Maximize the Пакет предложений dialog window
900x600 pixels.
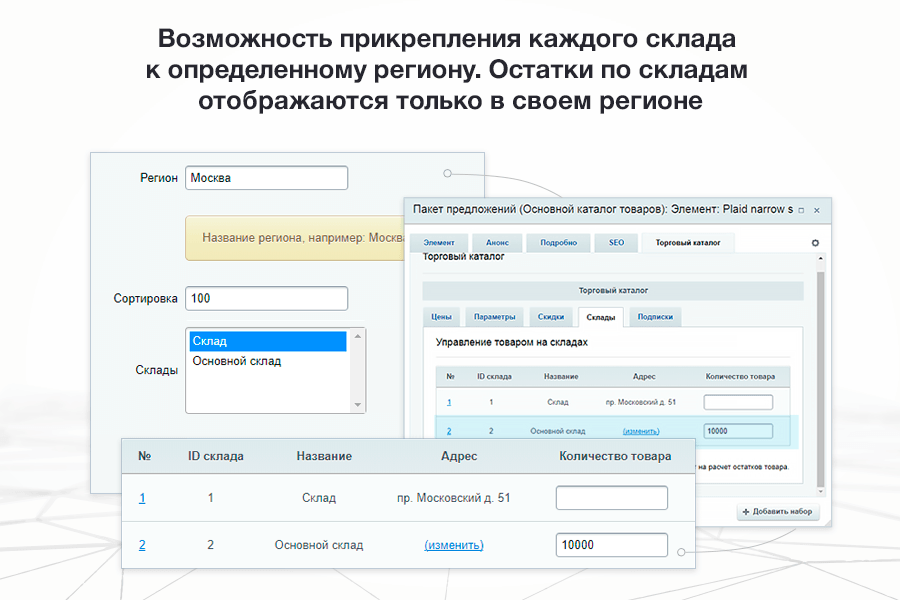800,210
